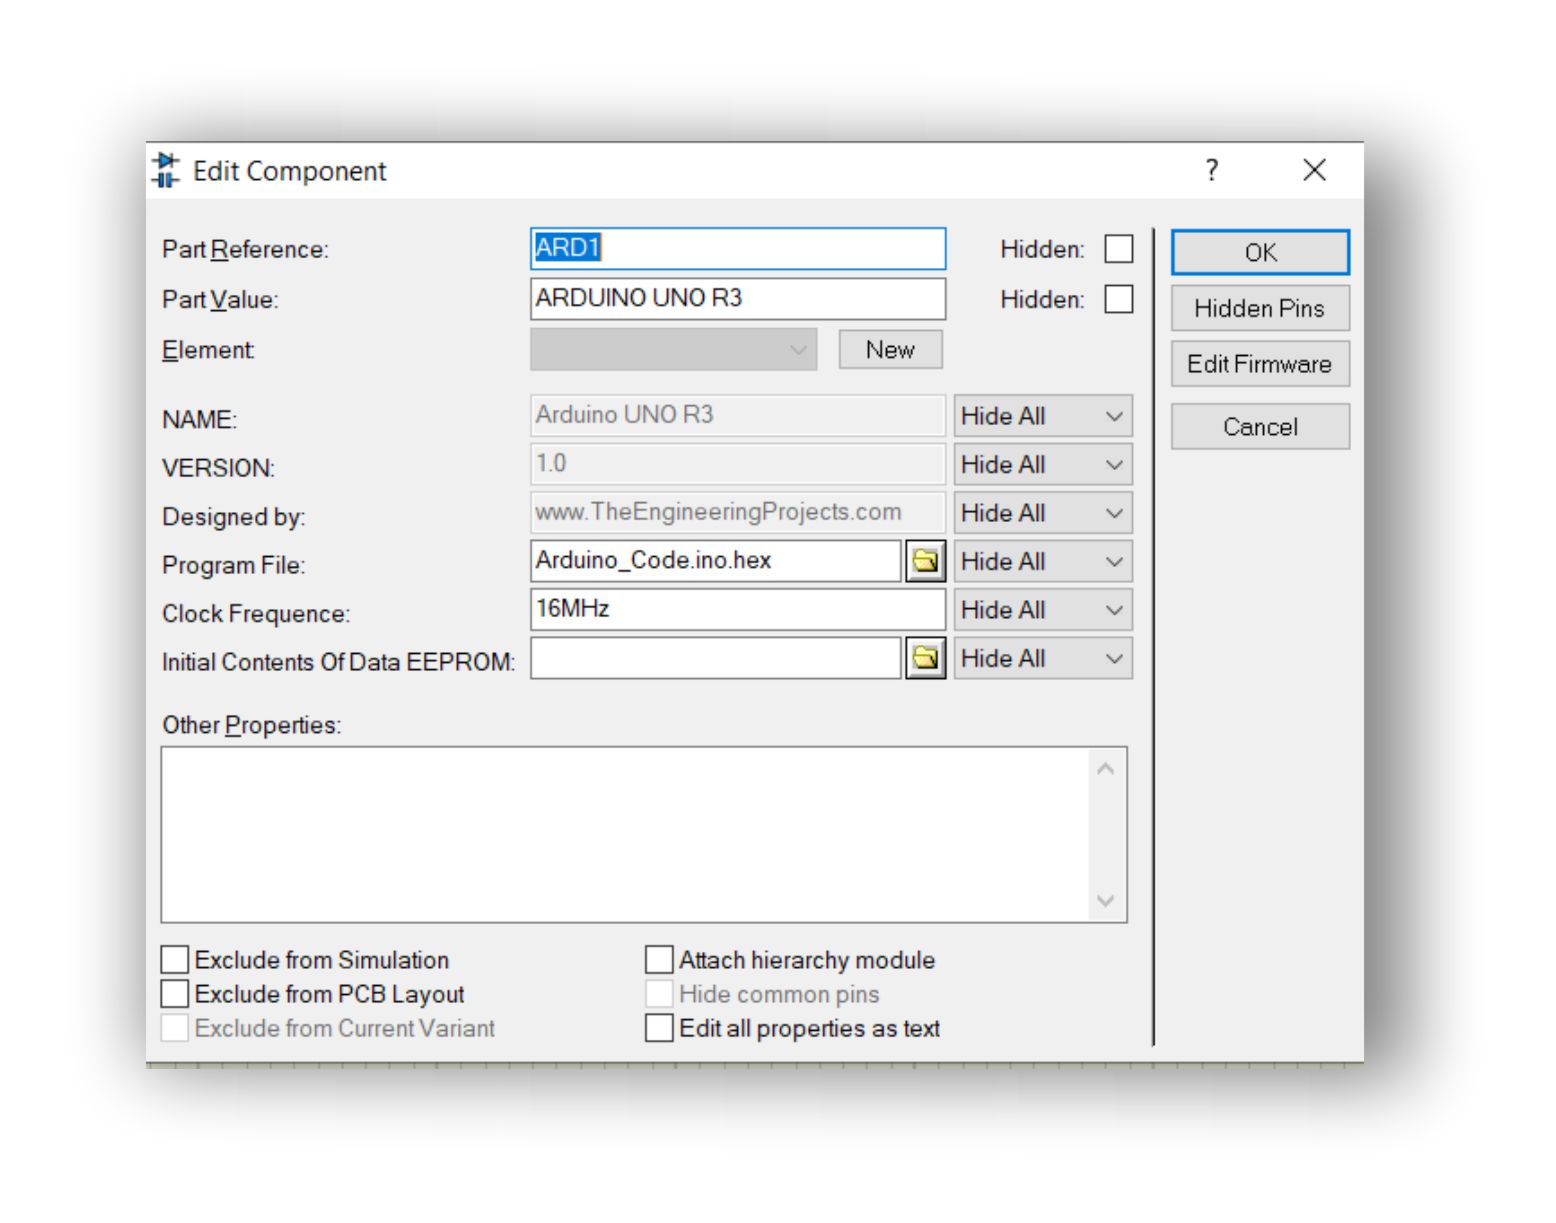Viewport: 1556px width, 1223px height.
Task: Cancel the Edit Component dialog
Action: [x=1260, y=427]
